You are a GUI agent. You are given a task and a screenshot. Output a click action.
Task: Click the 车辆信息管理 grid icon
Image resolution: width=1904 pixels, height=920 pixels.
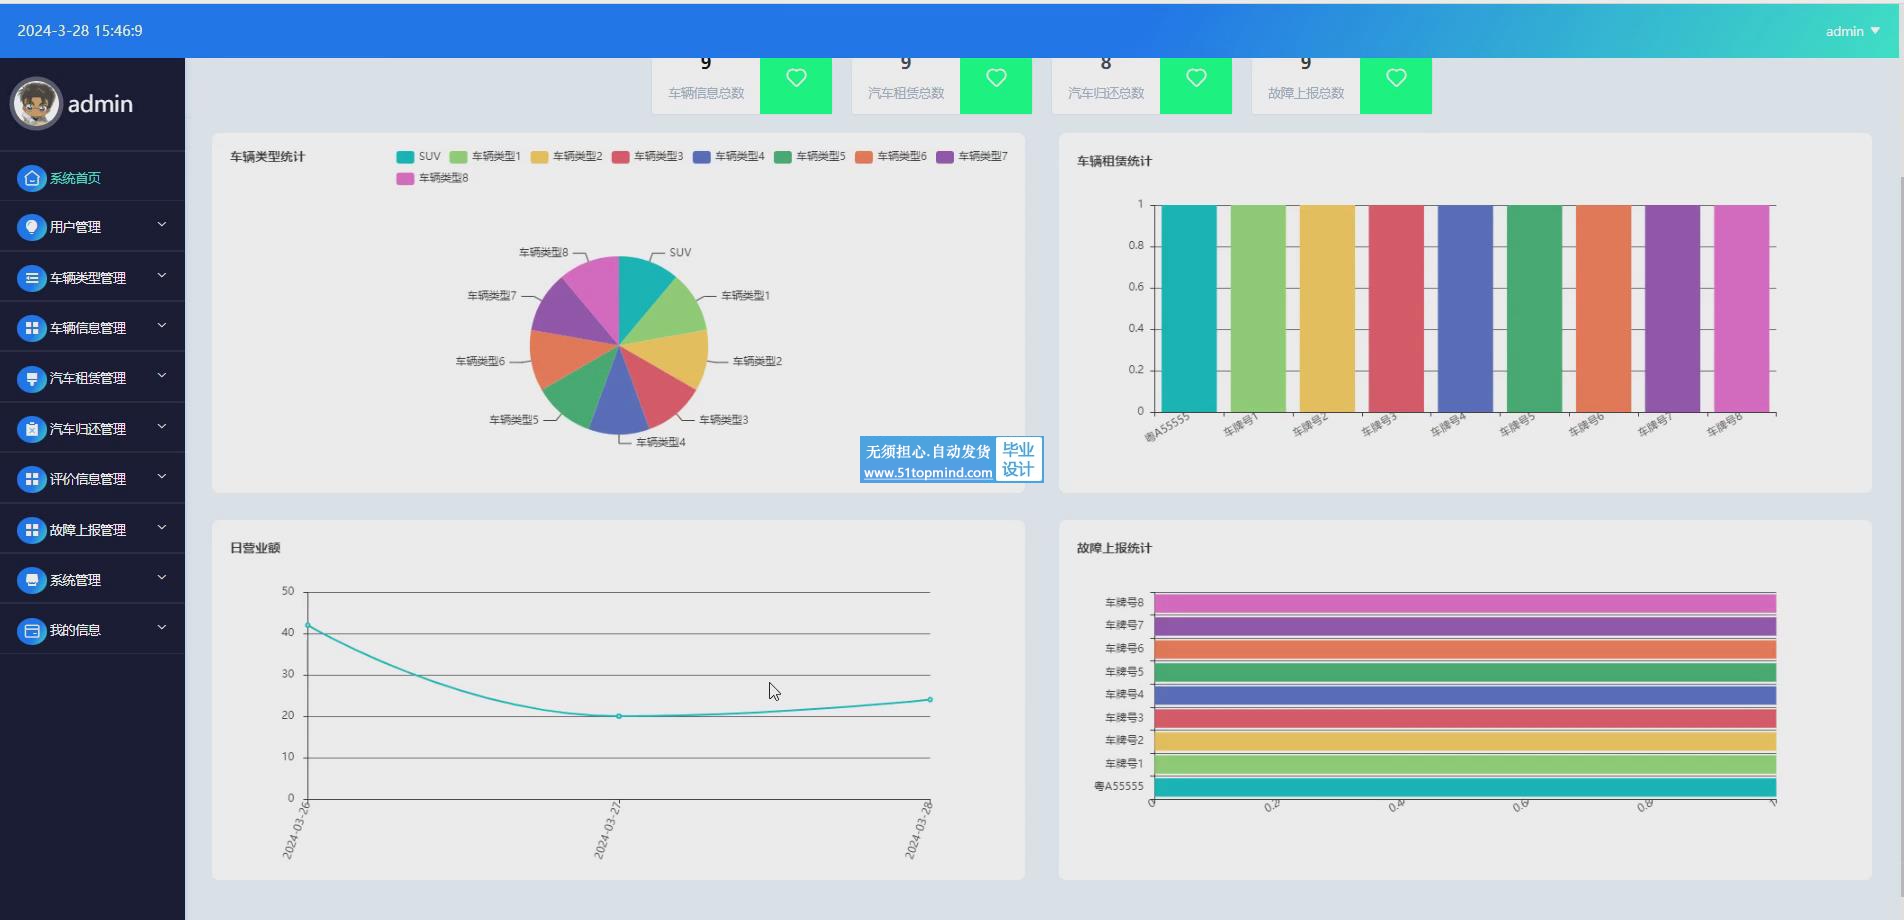32,328
